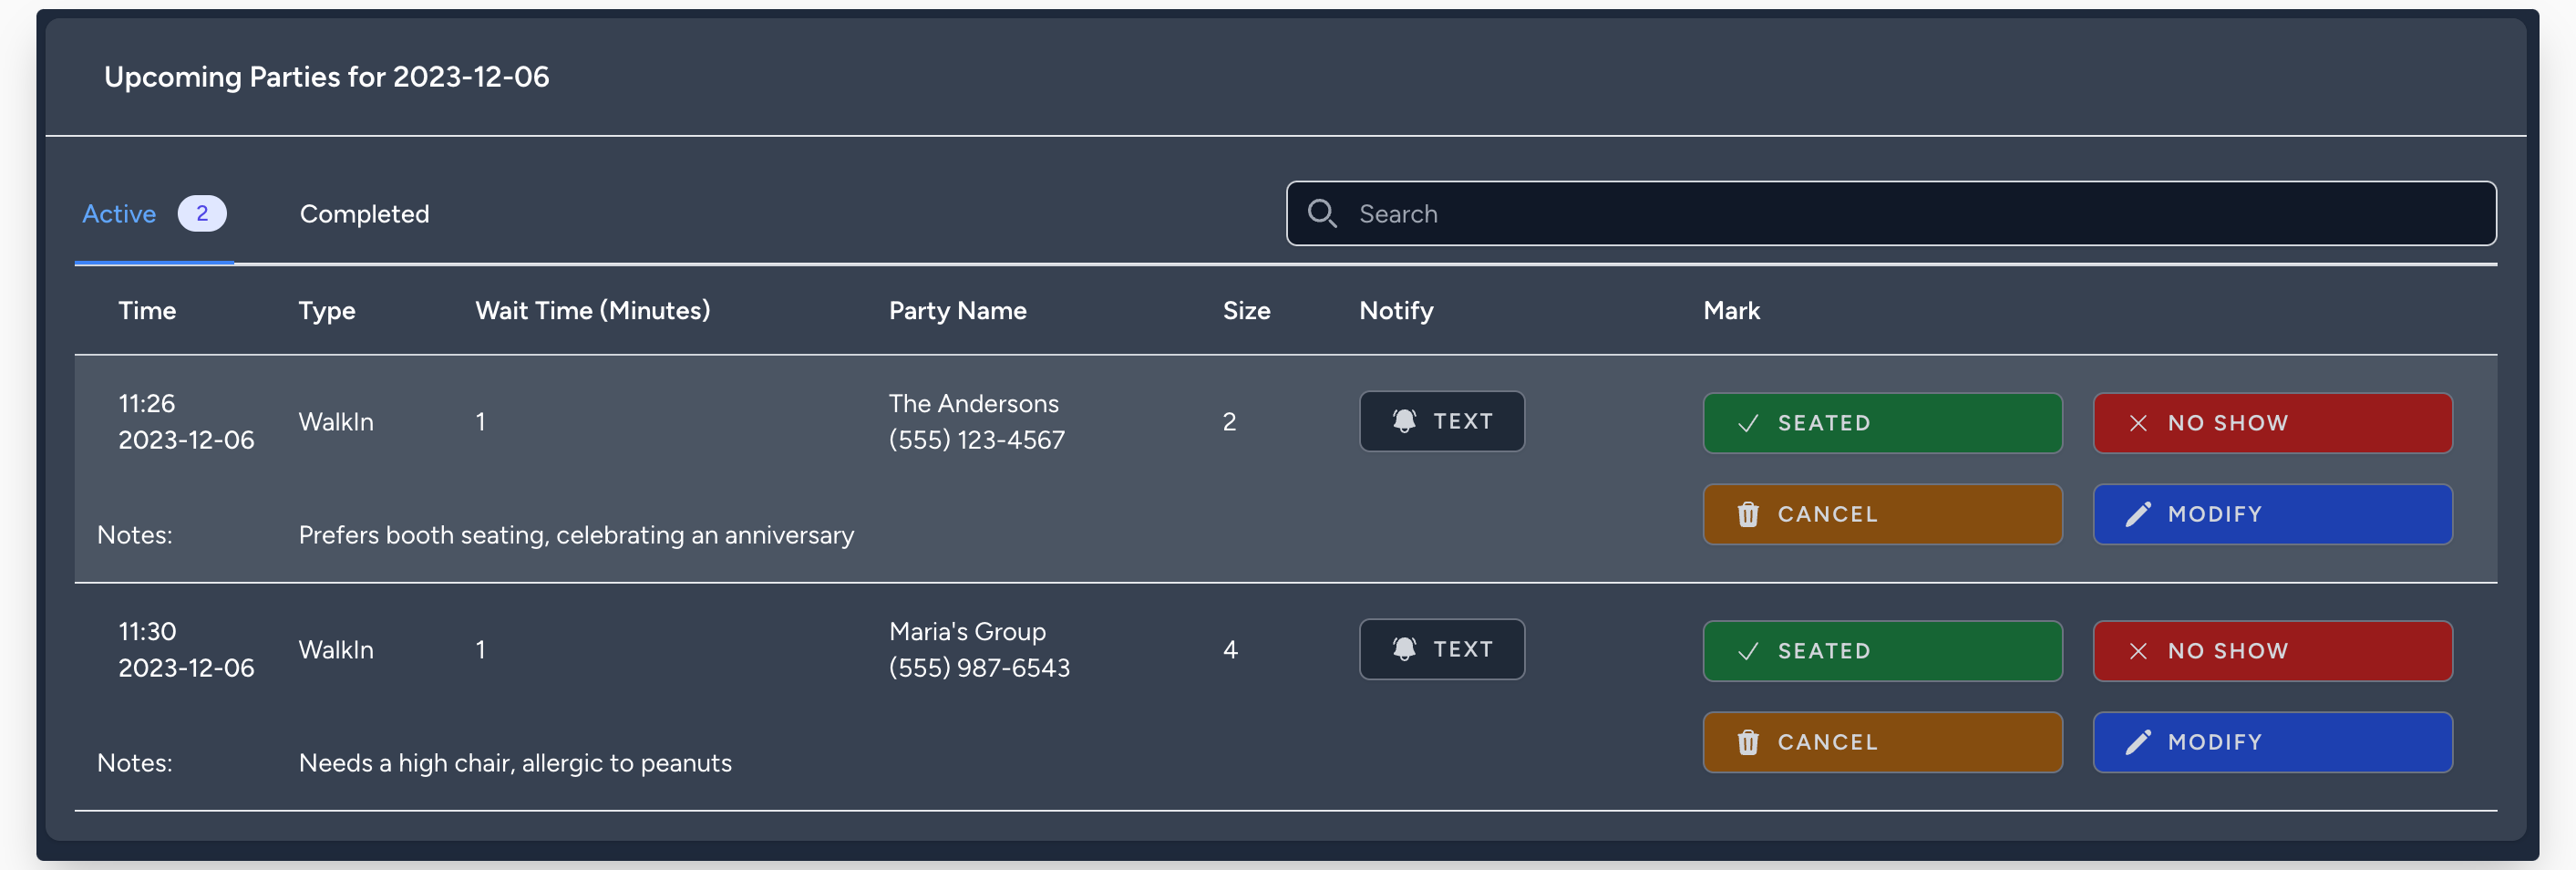
Task: Modify Maria's Group reservation
Action: 2272,742
